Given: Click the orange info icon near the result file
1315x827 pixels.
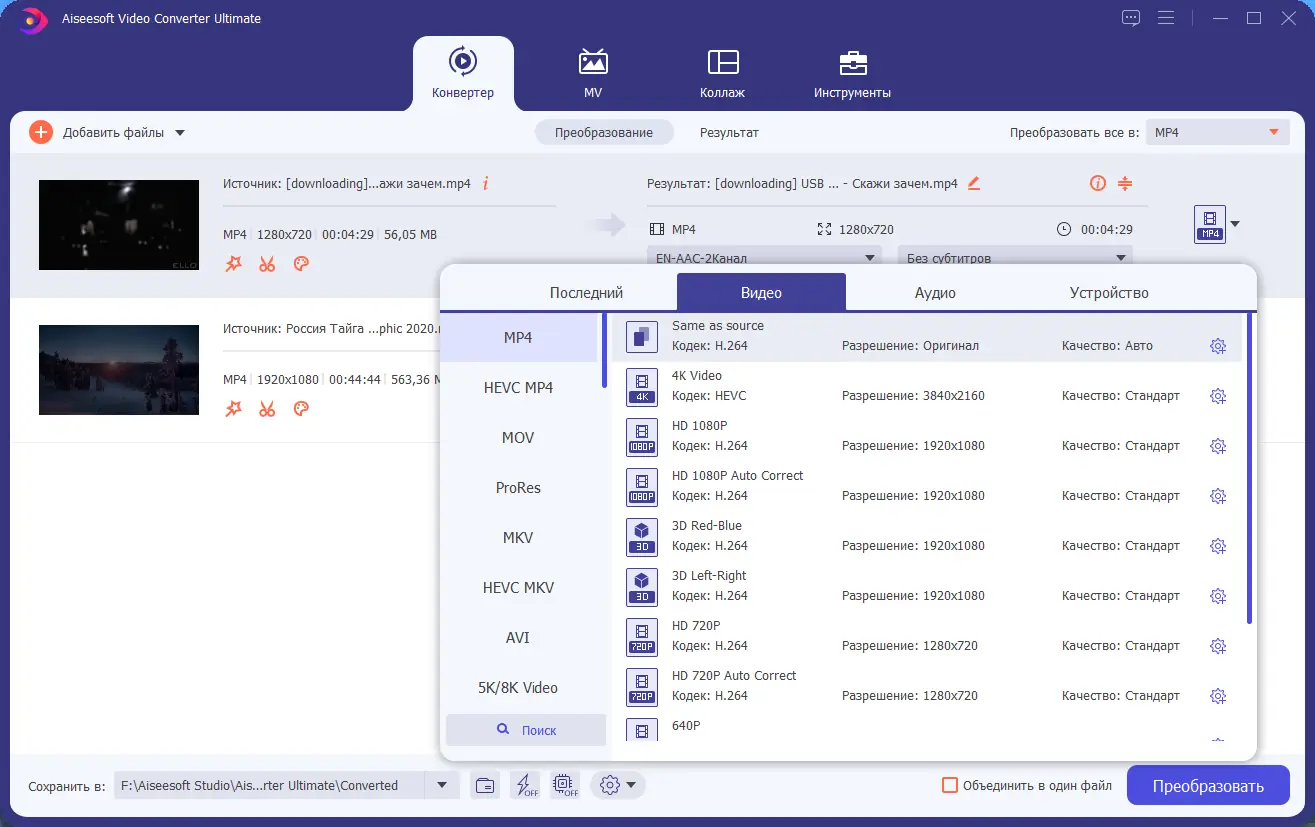Looking at the screenshot, I should [x=1097, y=183].
